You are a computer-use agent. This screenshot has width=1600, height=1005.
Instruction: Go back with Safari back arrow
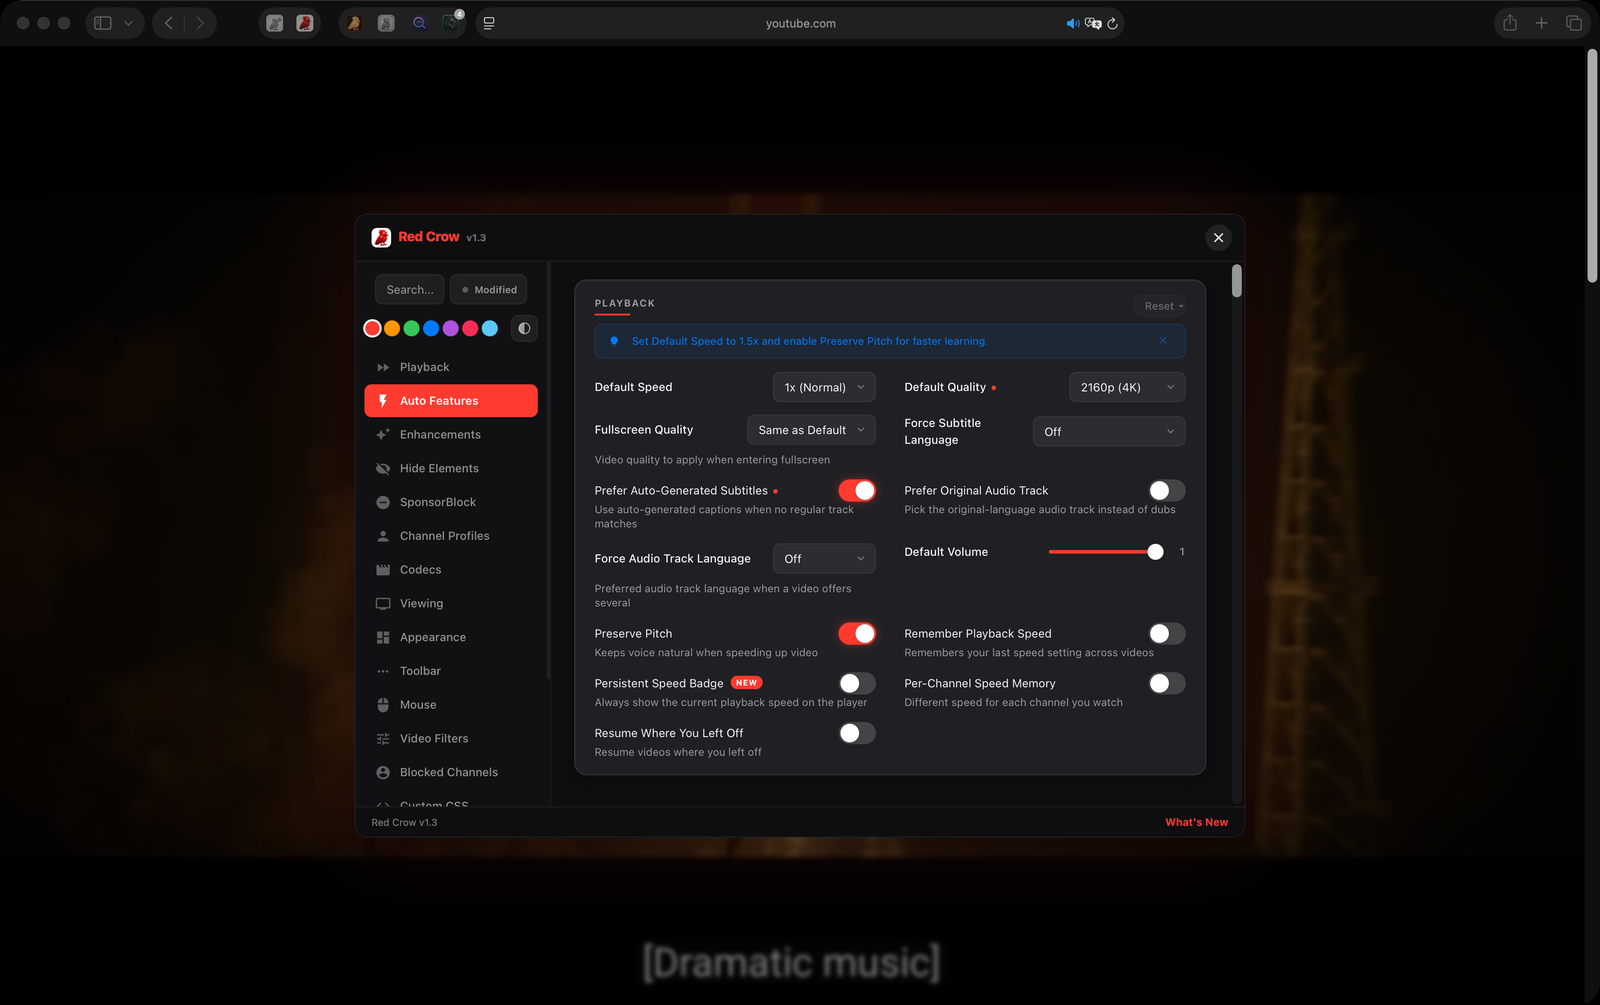click(x=169, y=23)
